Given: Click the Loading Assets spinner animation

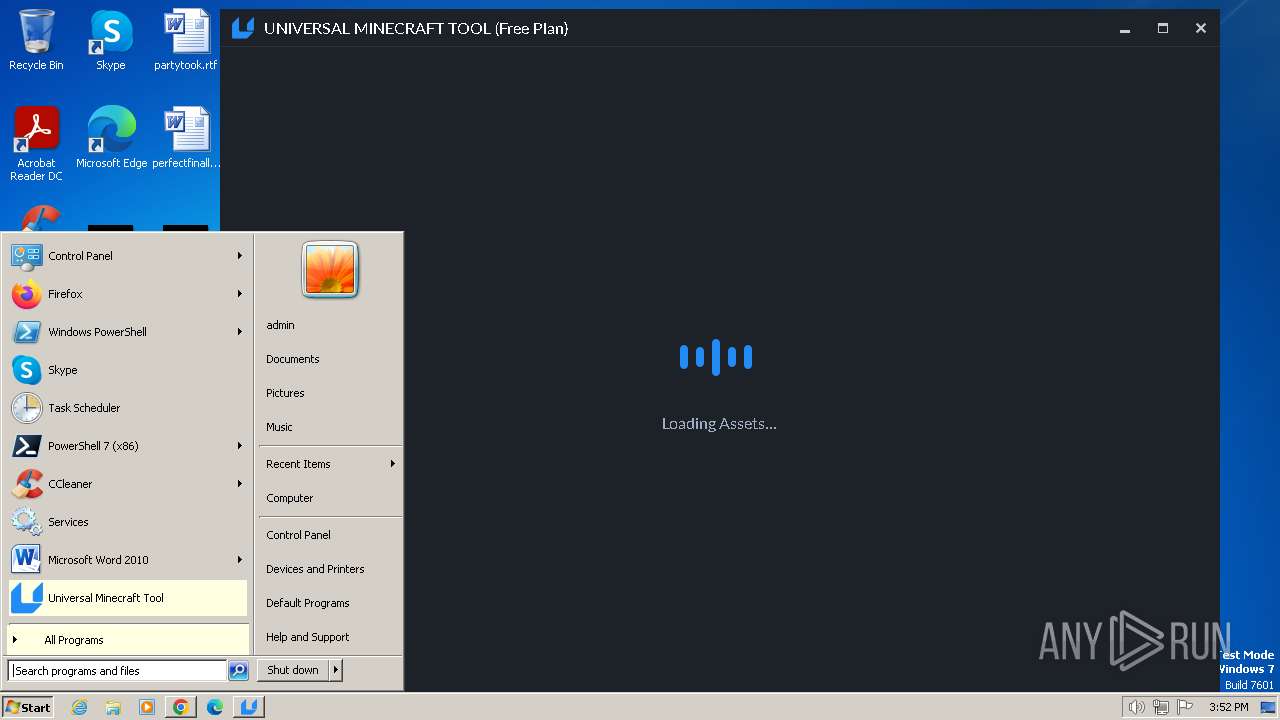Looking at the screenshot, I should coord(716,357).
